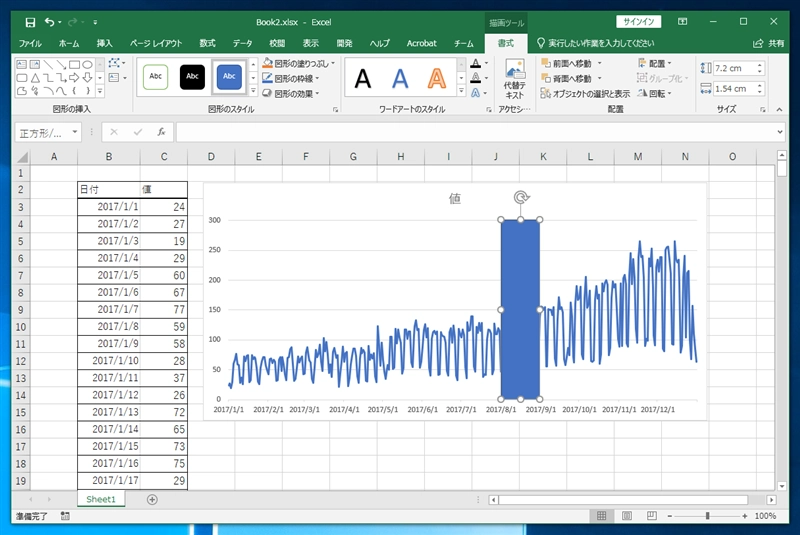Apply the black filled Abc shape style
This screenshot has width=800, height=535.
click(192, 77)
